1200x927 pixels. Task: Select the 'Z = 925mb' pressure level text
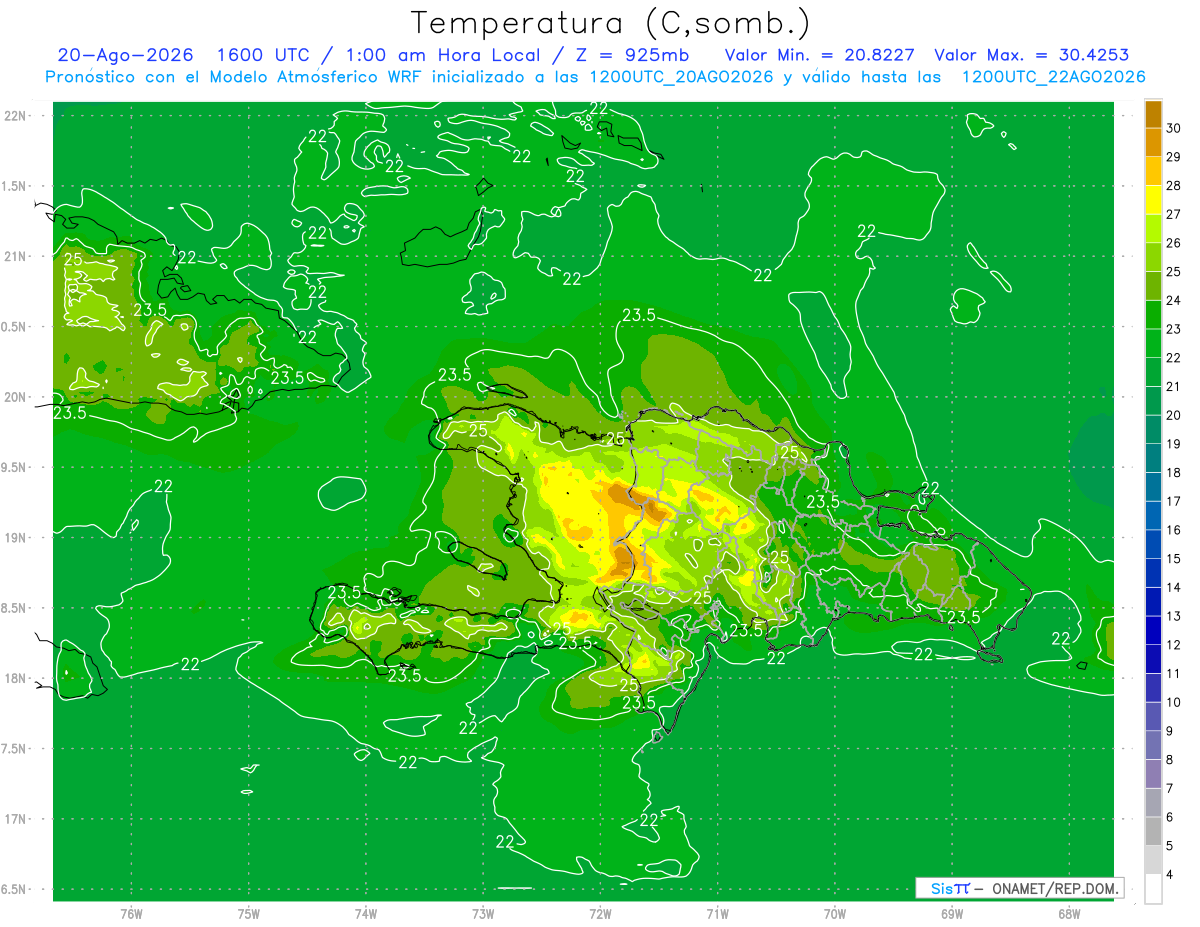634,56
